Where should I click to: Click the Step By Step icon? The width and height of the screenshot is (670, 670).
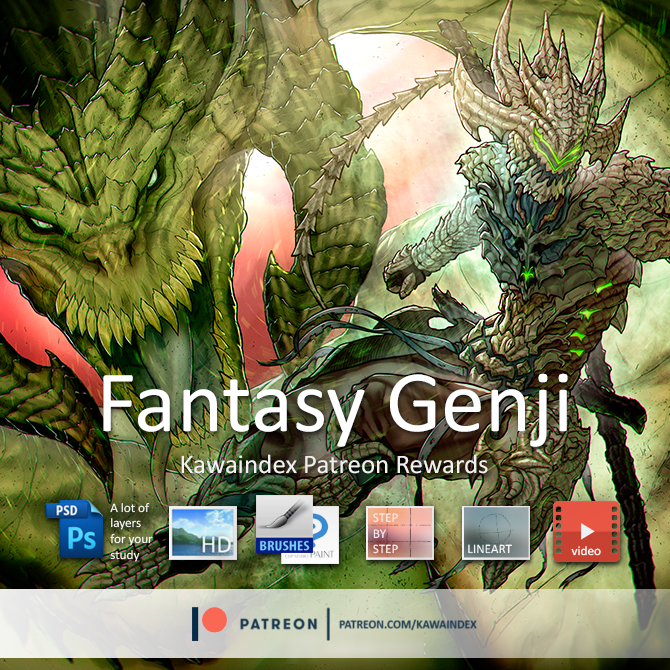(400, 532)
